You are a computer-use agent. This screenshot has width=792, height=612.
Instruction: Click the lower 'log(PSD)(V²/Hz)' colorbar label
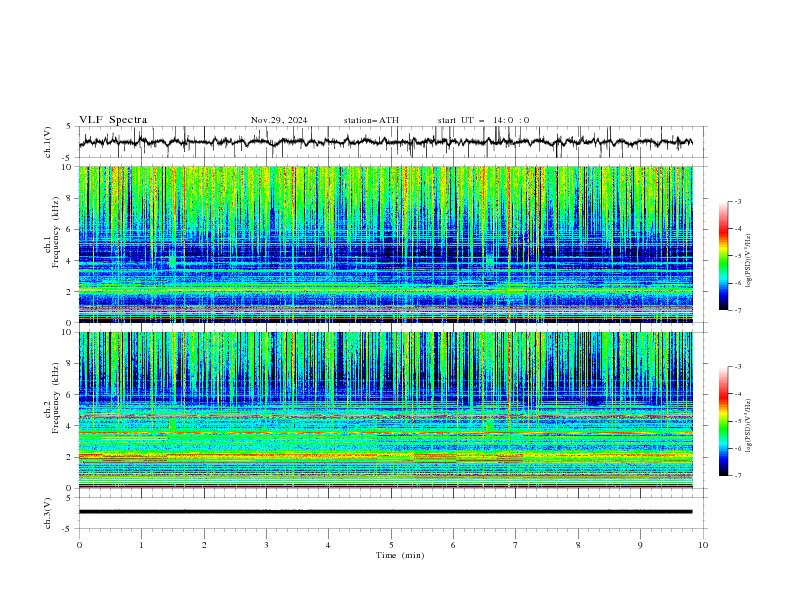click(749, 426)
